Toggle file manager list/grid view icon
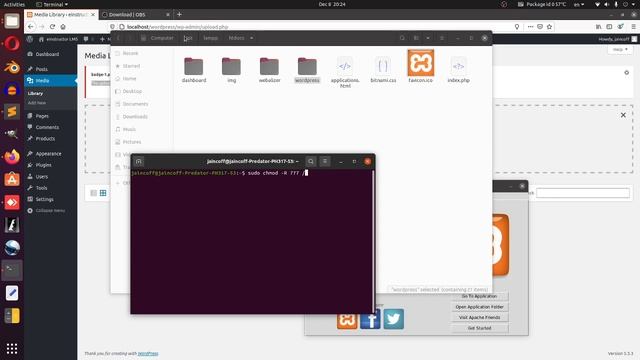 click(x=416, y=38)
